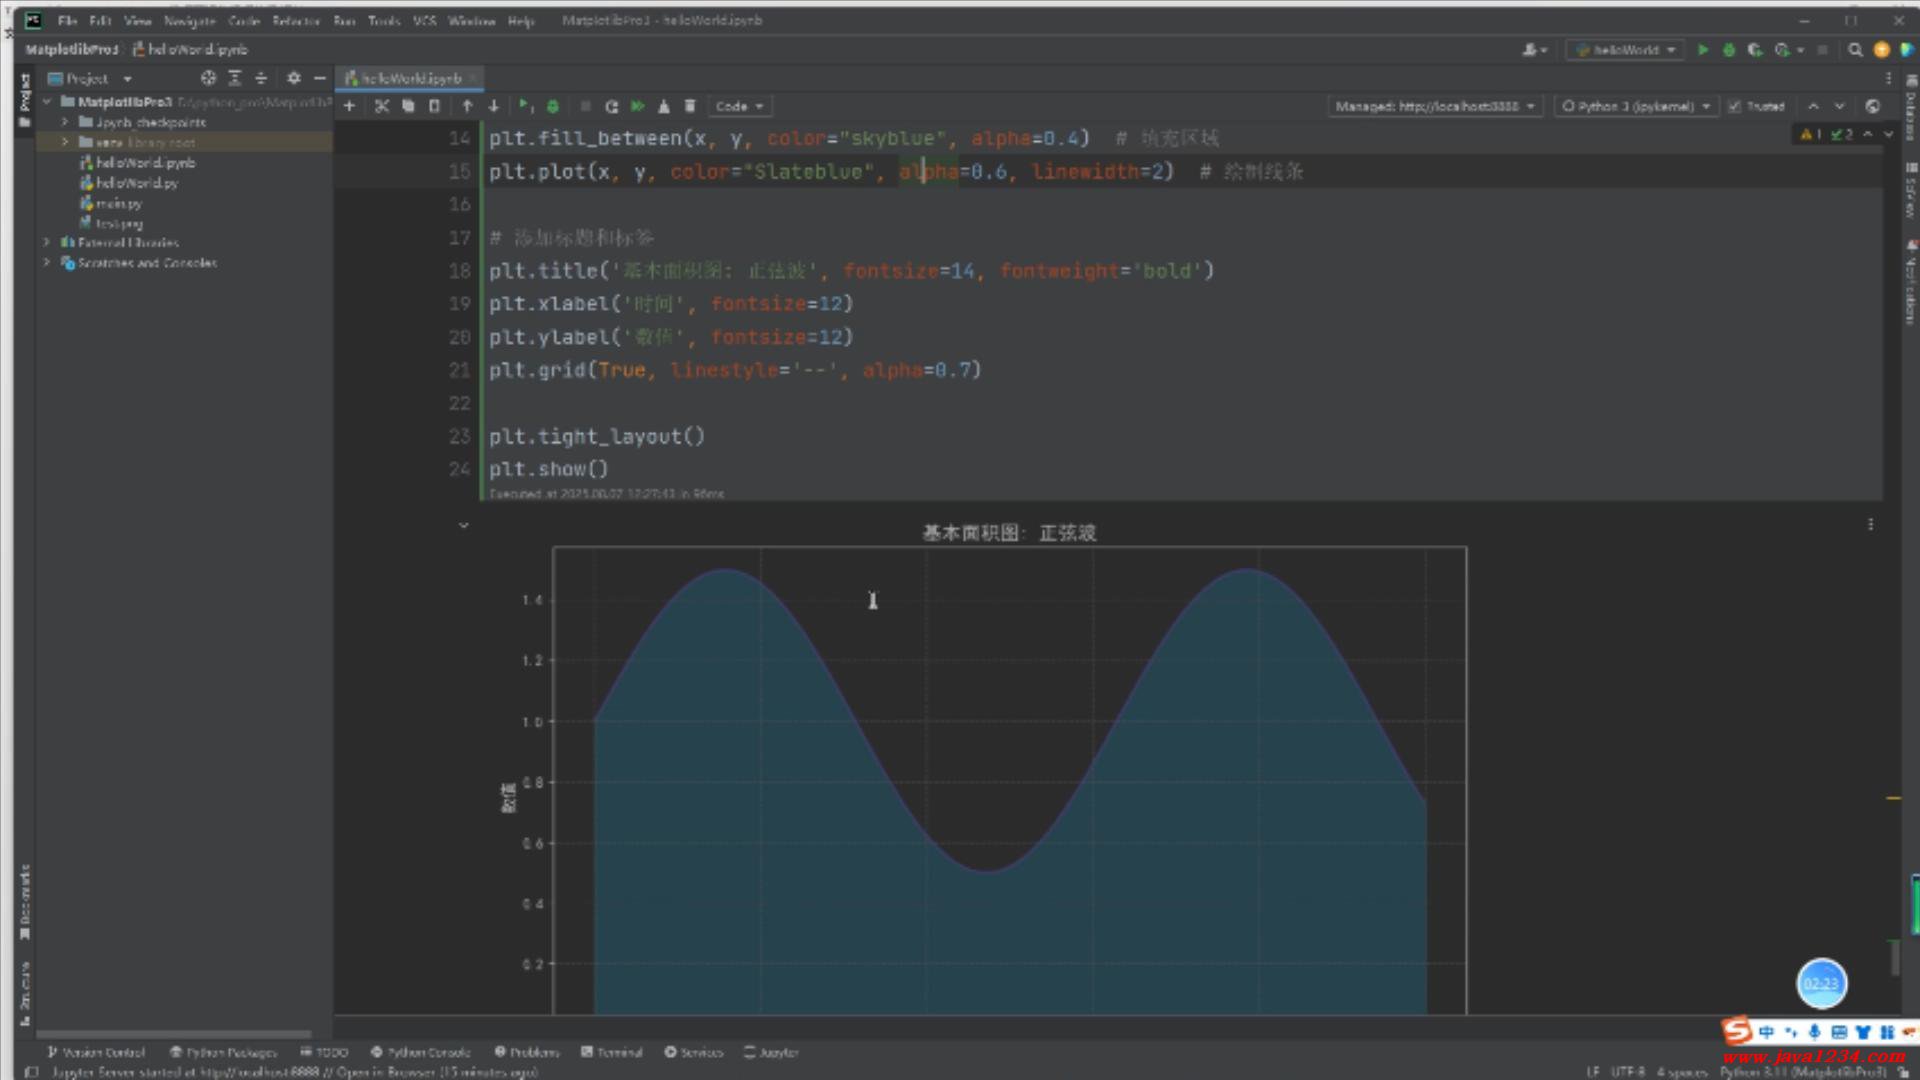Collapse the cell output chevron

(463, 525)
